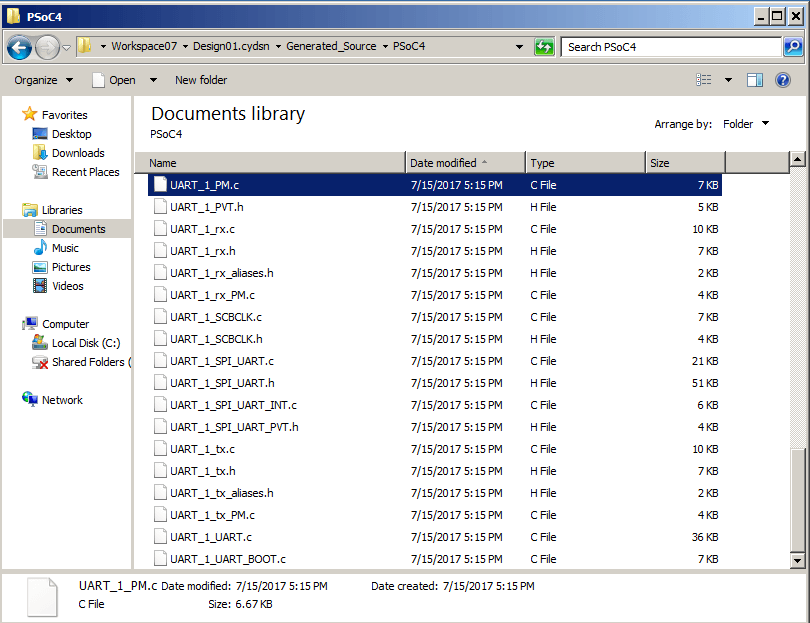Click the file icon of UART_1_SCBCLK.c

[161, 317]
